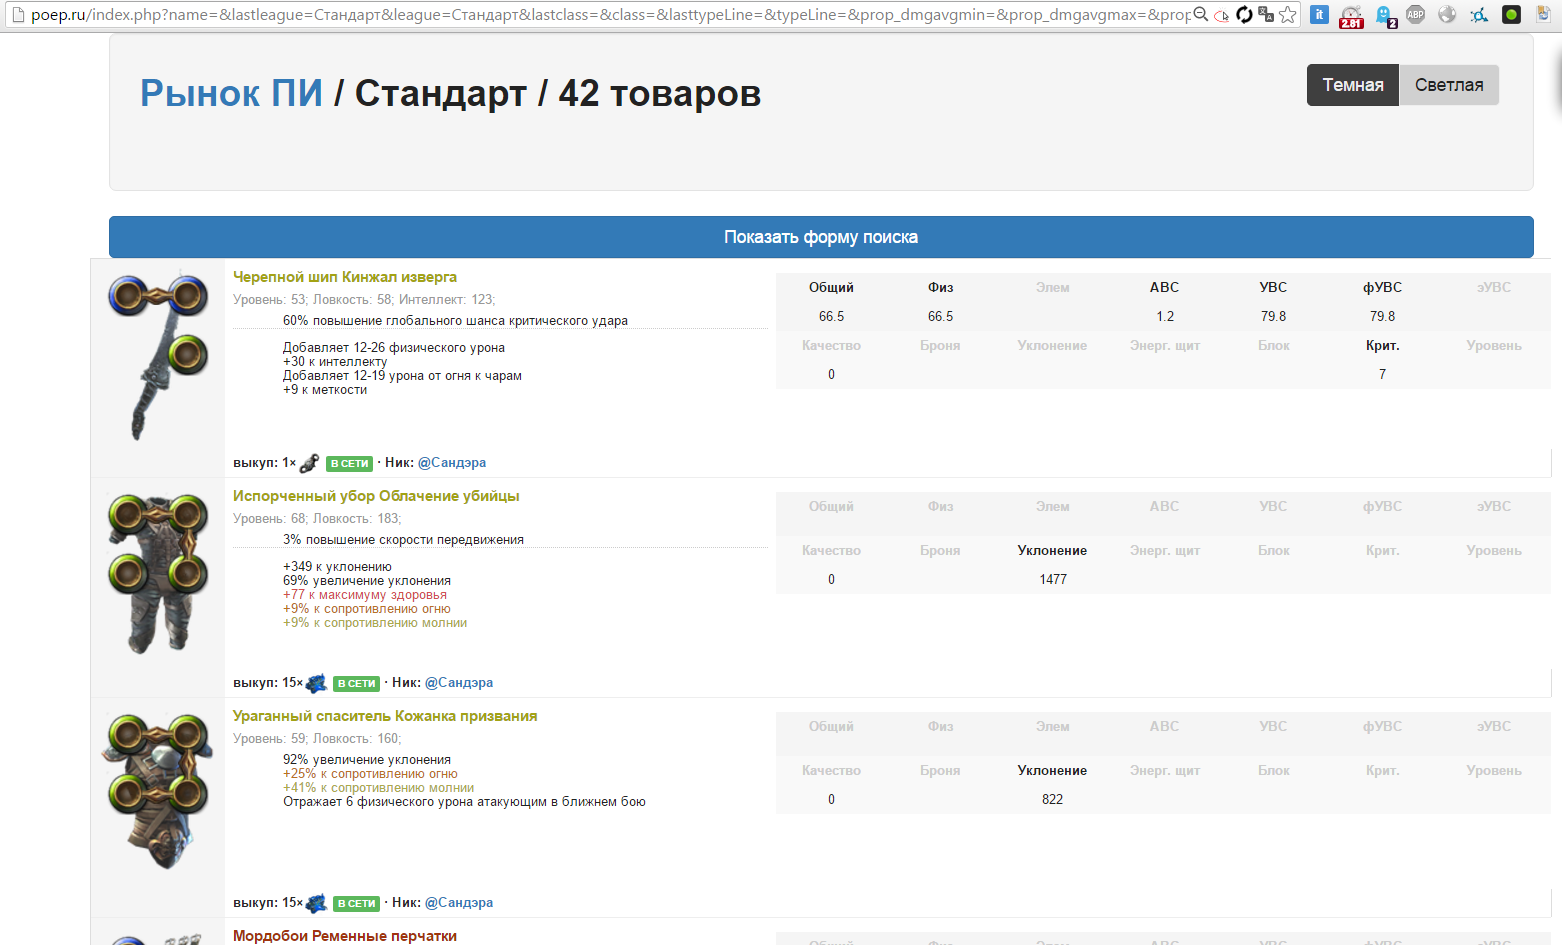Click the zoom magnifier icon in address bar
Image resolution: width=1562 pixels, height=945 pixels.
1201,14
